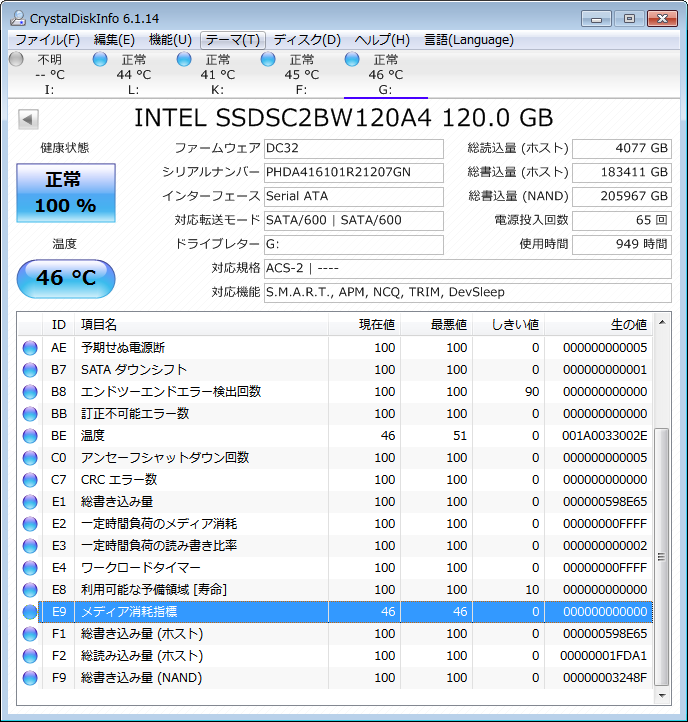Click total host writes value 183411 GB
The height and width of the screenshot is (722, 688).
coord(622,173)
